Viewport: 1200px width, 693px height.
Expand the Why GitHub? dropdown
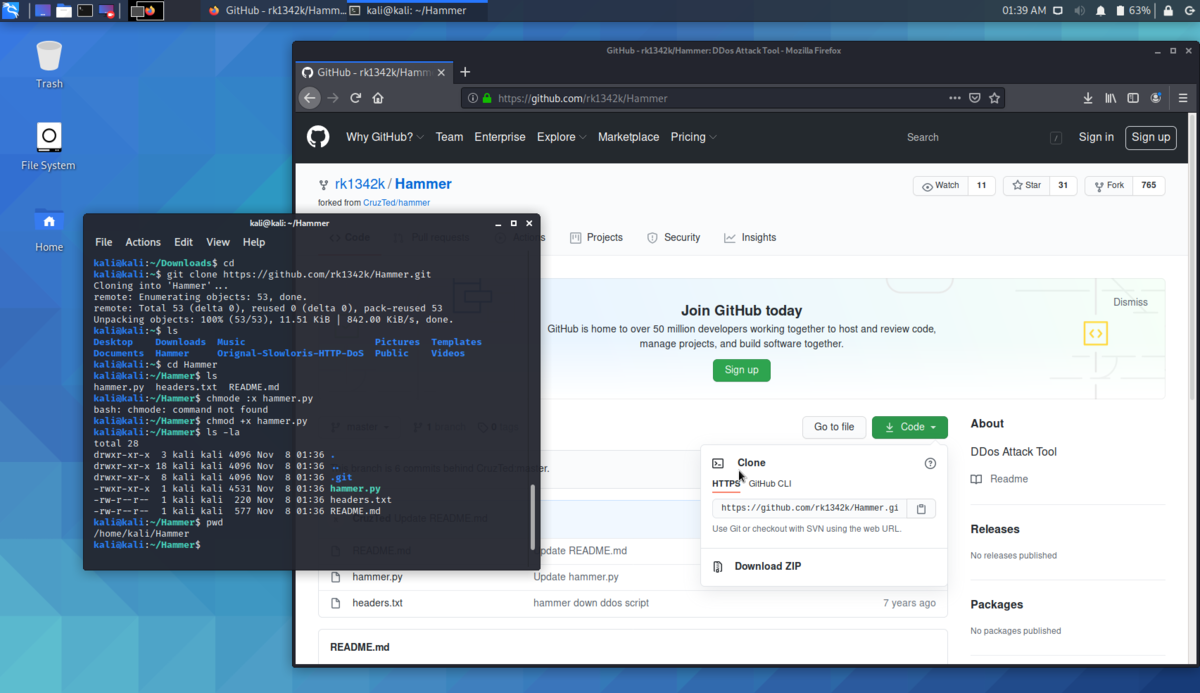(385, 137)
